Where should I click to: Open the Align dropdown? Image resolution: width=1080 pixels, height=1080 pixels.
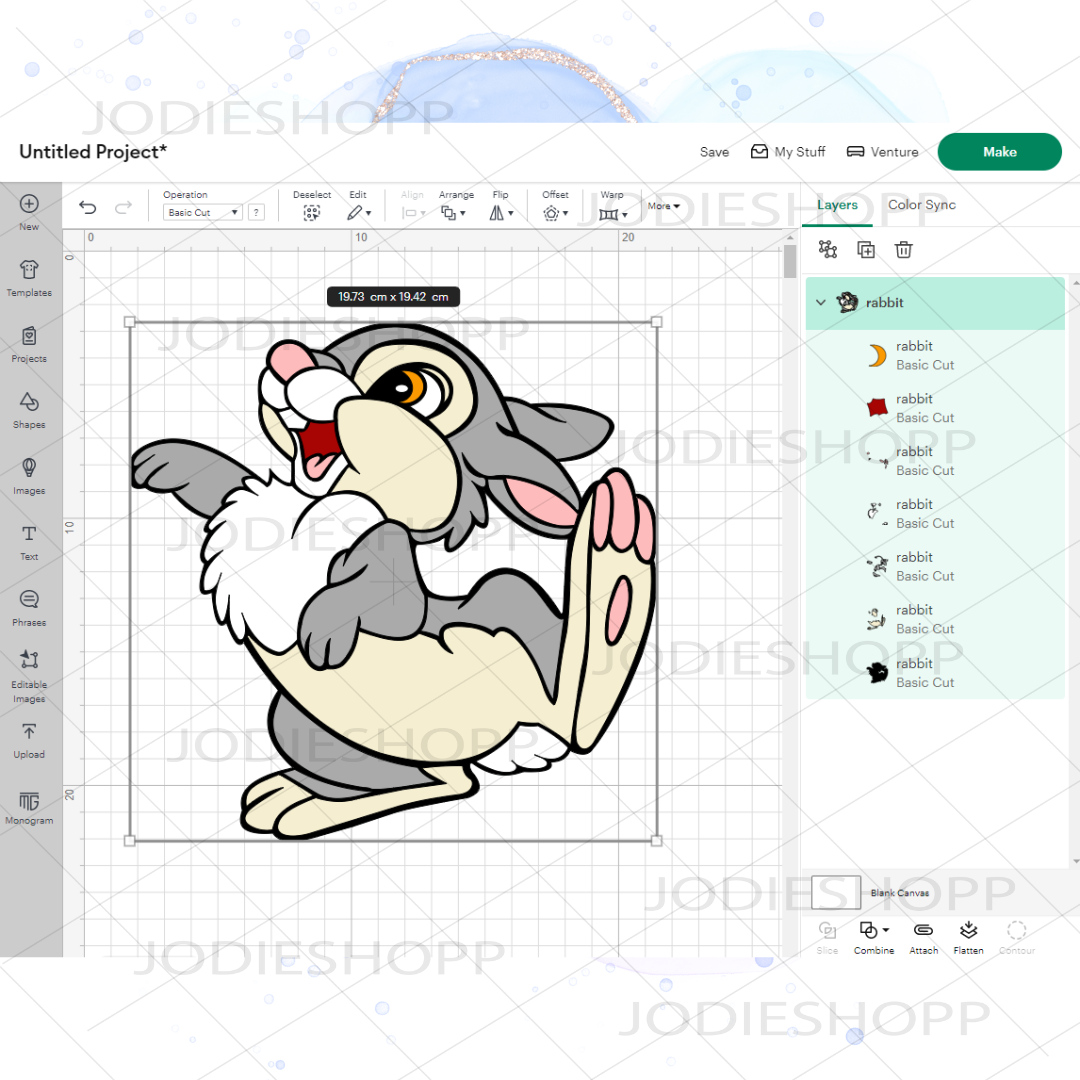pyautogui.click(x=414, y=213)
